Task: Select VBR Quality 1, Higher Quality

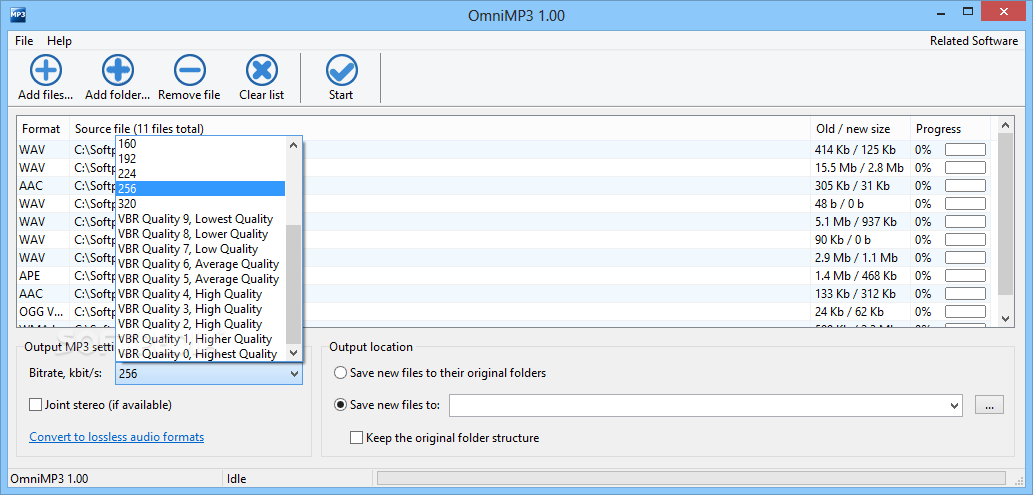Action: 200,339
